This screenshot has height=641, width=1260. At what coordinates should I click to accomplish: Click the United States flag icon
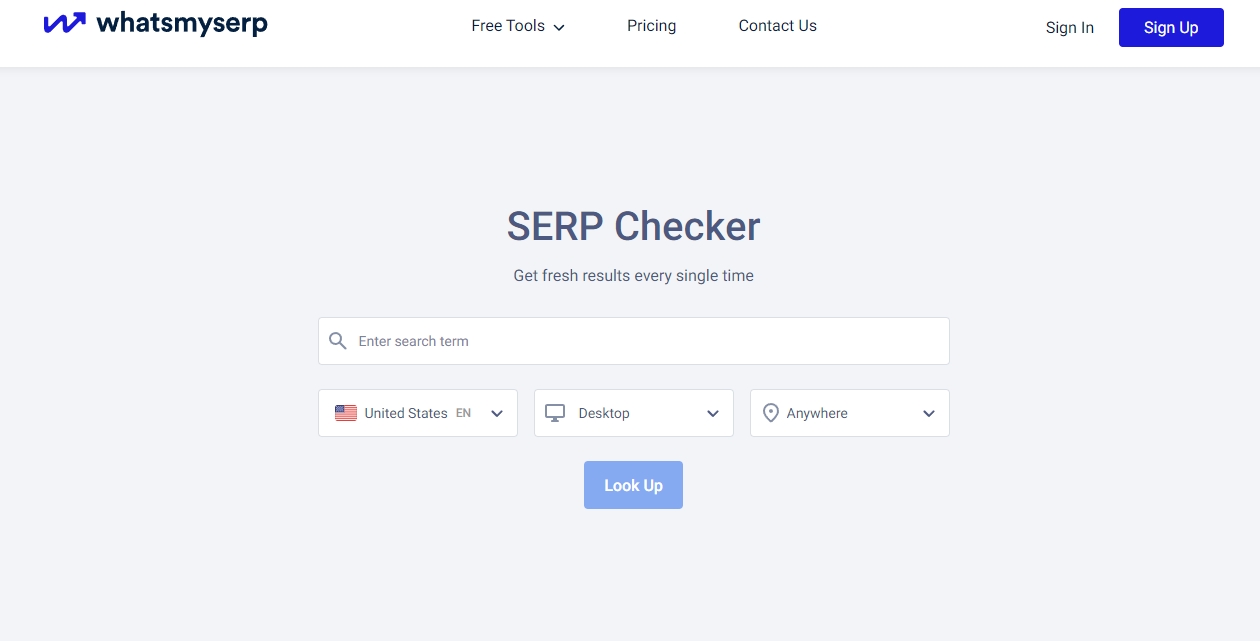(346, 413)
